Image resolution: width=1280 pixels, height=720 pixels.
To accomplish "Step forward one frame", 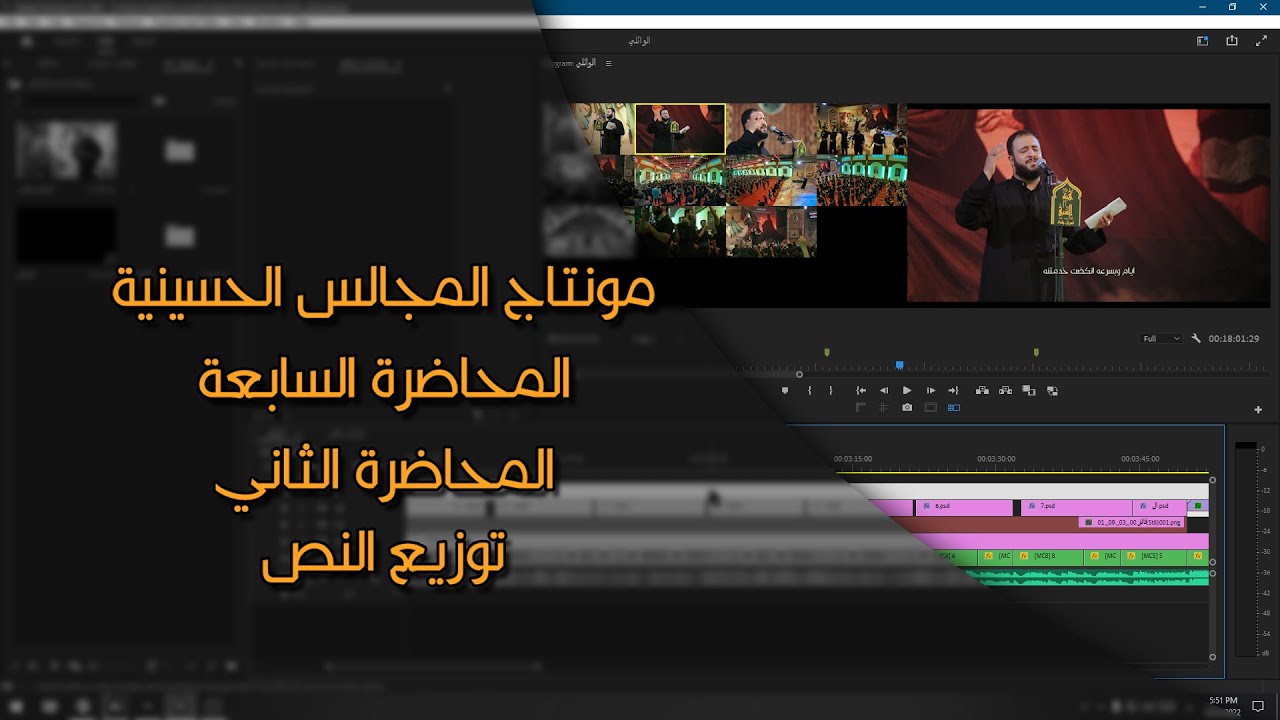I will (931, 391).
